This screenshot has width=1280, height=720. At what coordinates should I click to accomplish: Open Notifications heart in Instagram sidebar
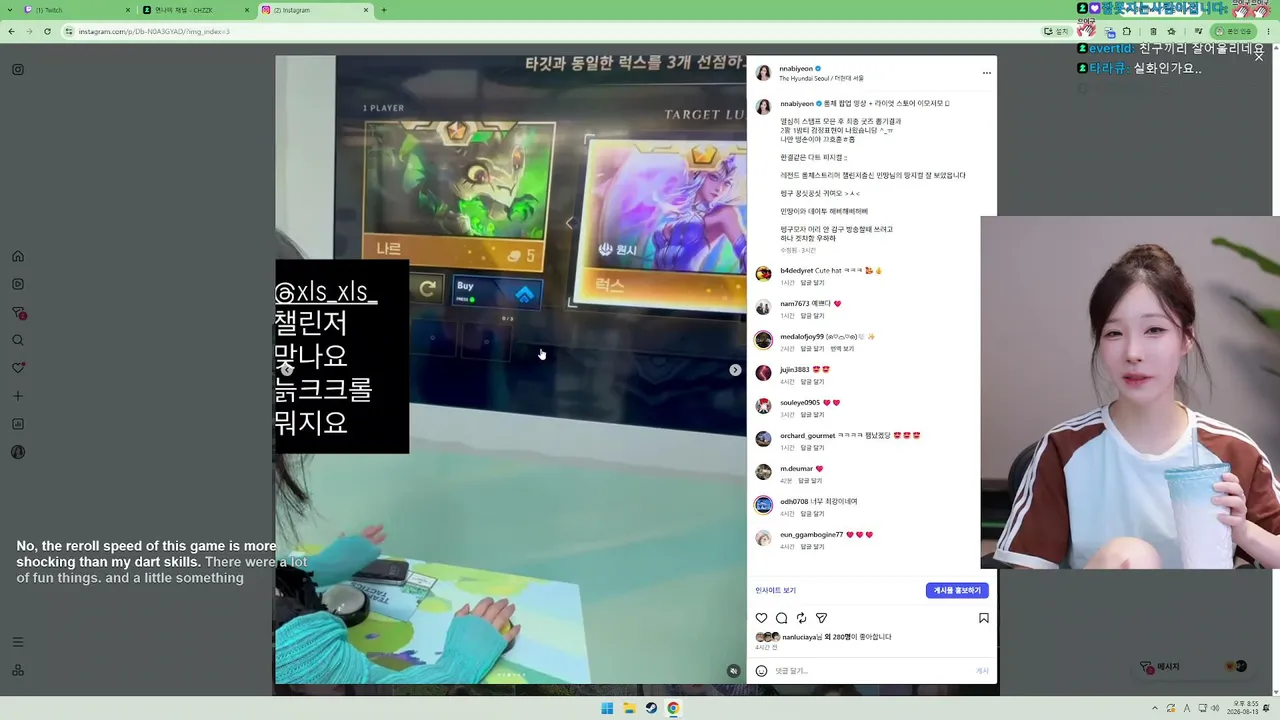pos(18,368)
